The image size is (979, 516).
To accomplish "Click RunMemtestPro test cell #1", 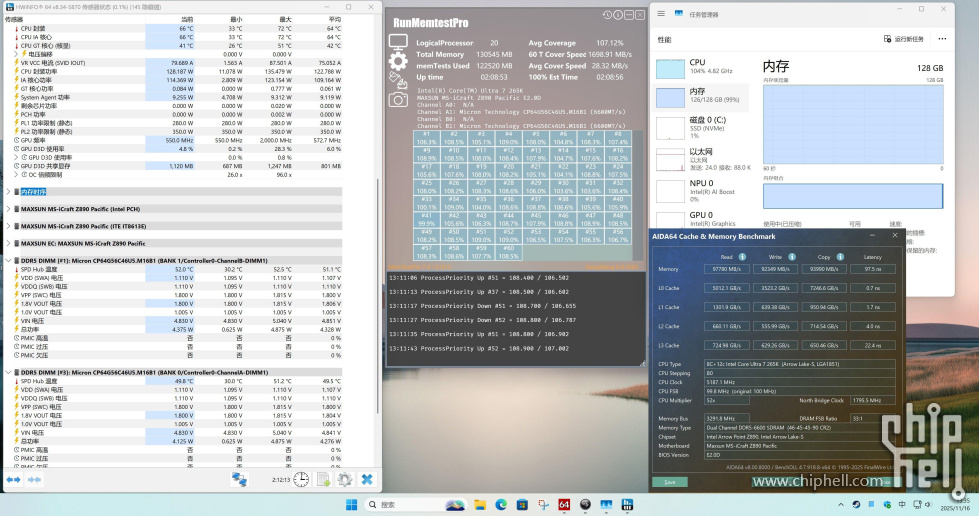I will pos(426,138).
